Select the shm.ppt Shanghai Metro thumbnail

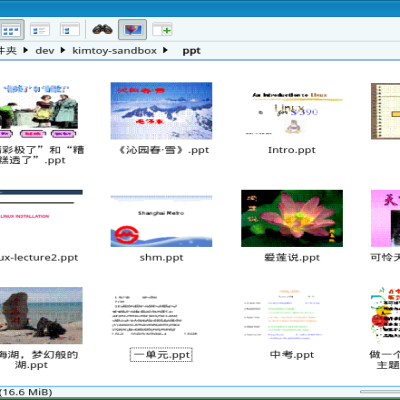pos(161,218)
